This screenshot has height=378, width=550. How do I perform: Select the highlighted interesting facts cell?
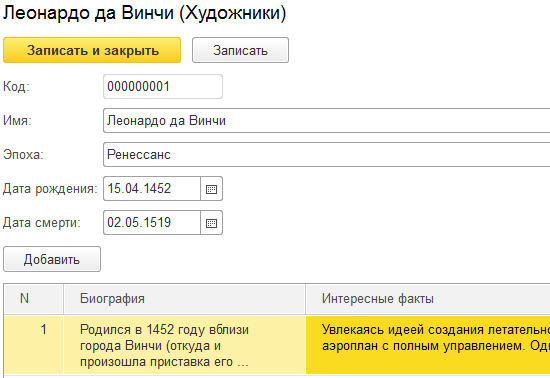point(428,345)
